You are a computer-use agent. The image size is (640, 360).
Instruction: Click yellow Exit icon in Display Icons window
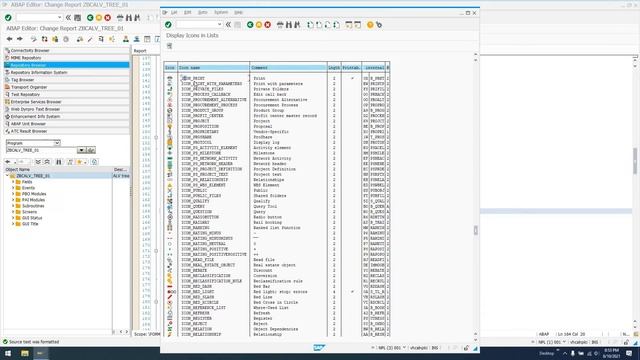(259, 25)
